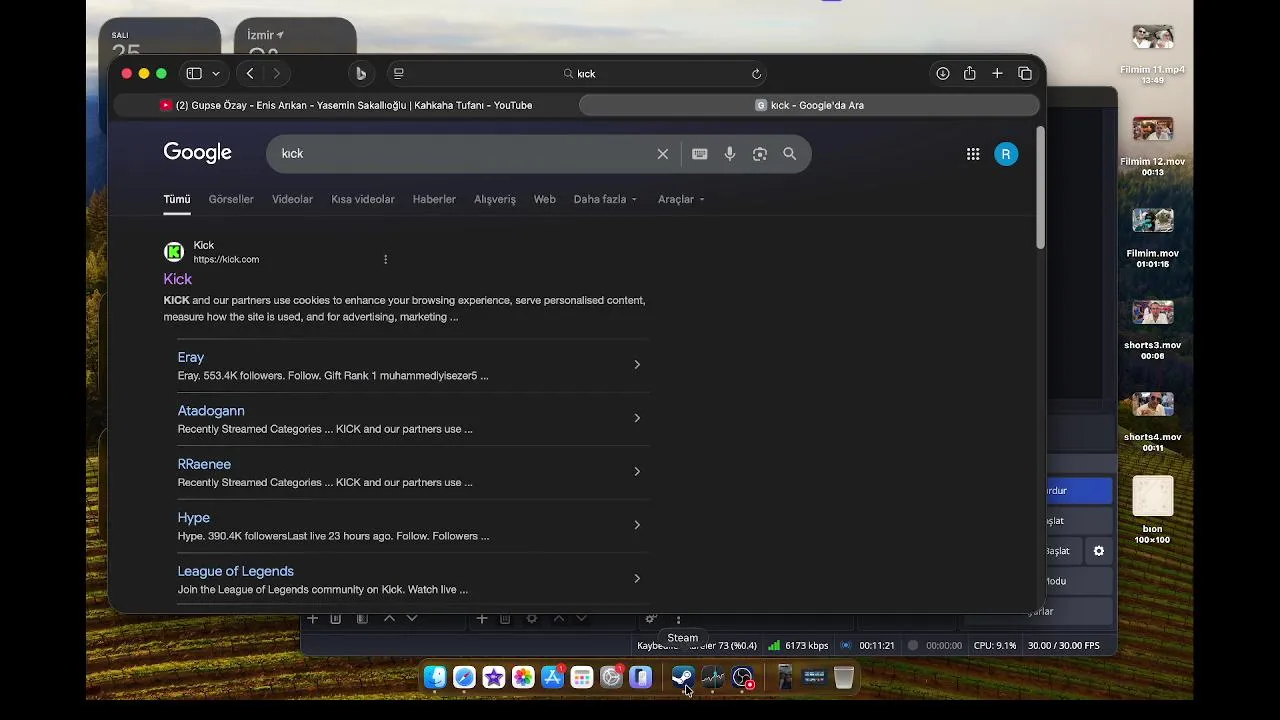1280x720 pixels.
Task: Open Finder from the Dock
Action: (435, 678)
